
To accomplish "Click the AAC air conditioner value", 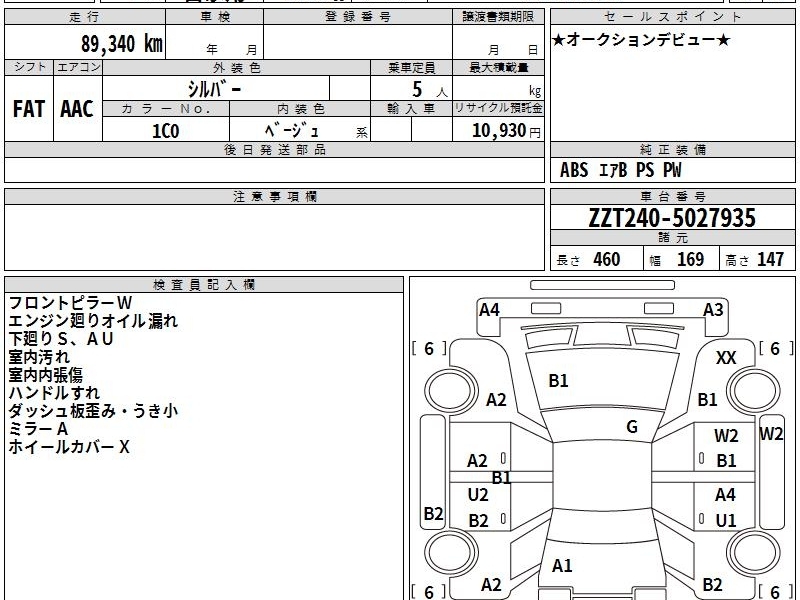I will (77, 109).
